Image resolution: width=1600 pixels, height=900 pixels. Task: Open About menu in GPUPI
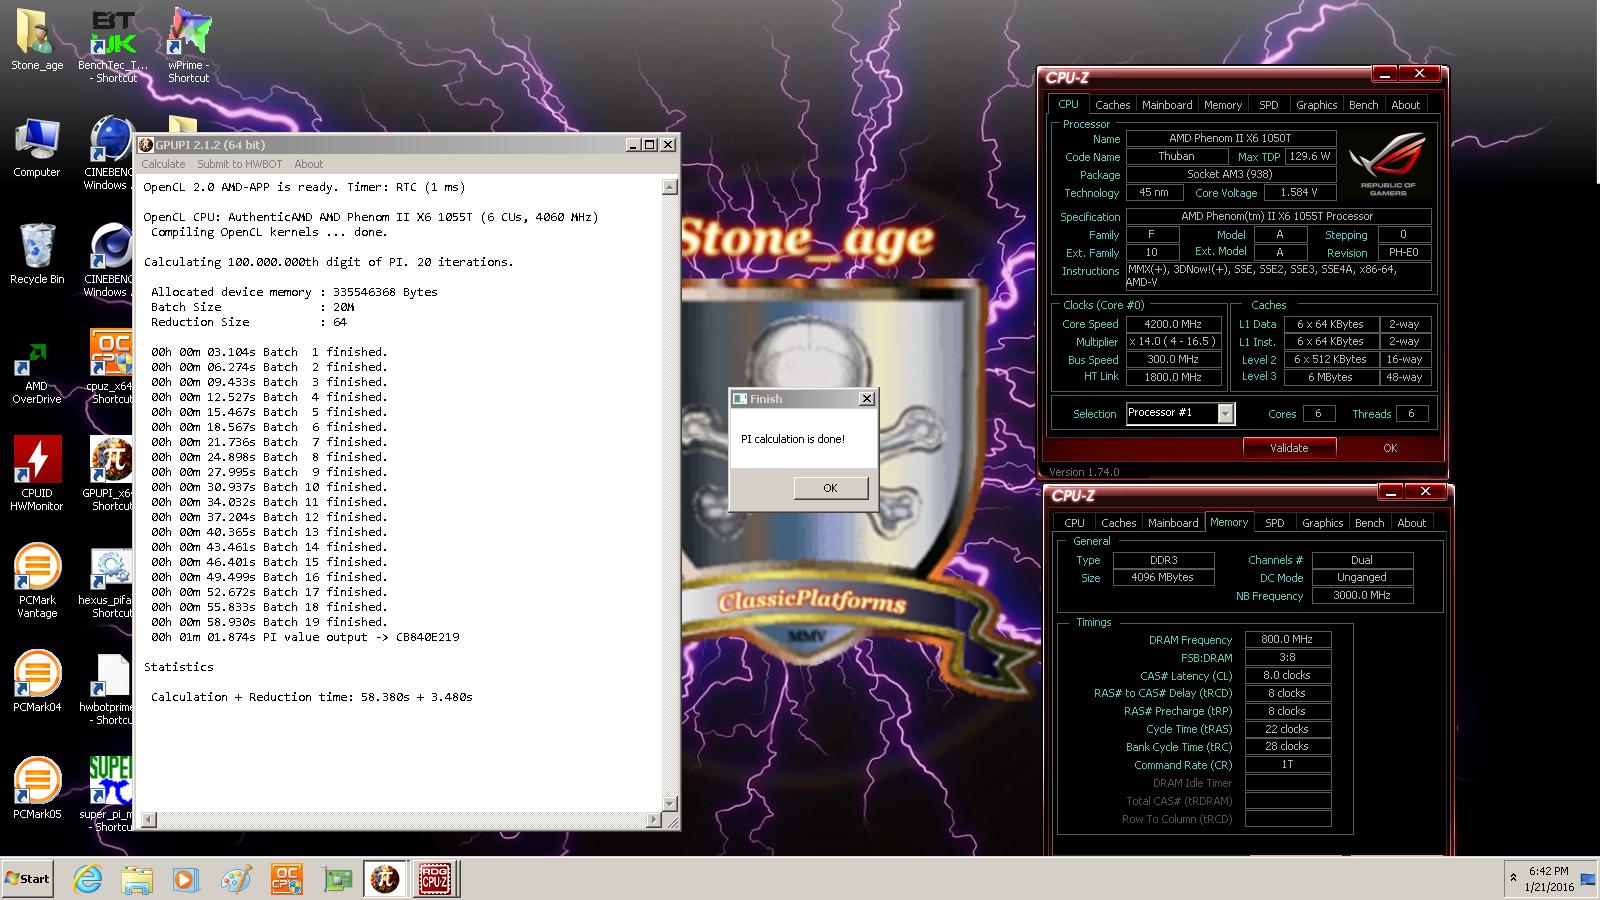(308, 164)
